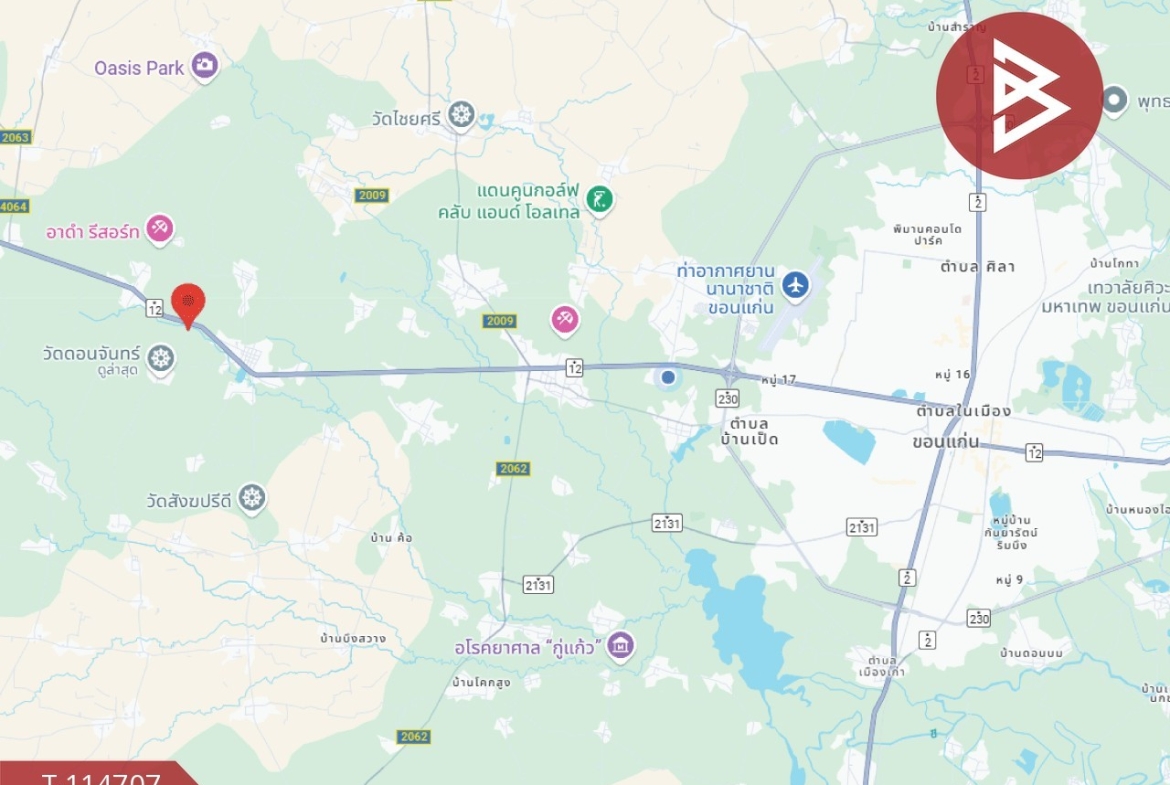Click the red location pin marker
1170x785 pixels.
(188, 304)
